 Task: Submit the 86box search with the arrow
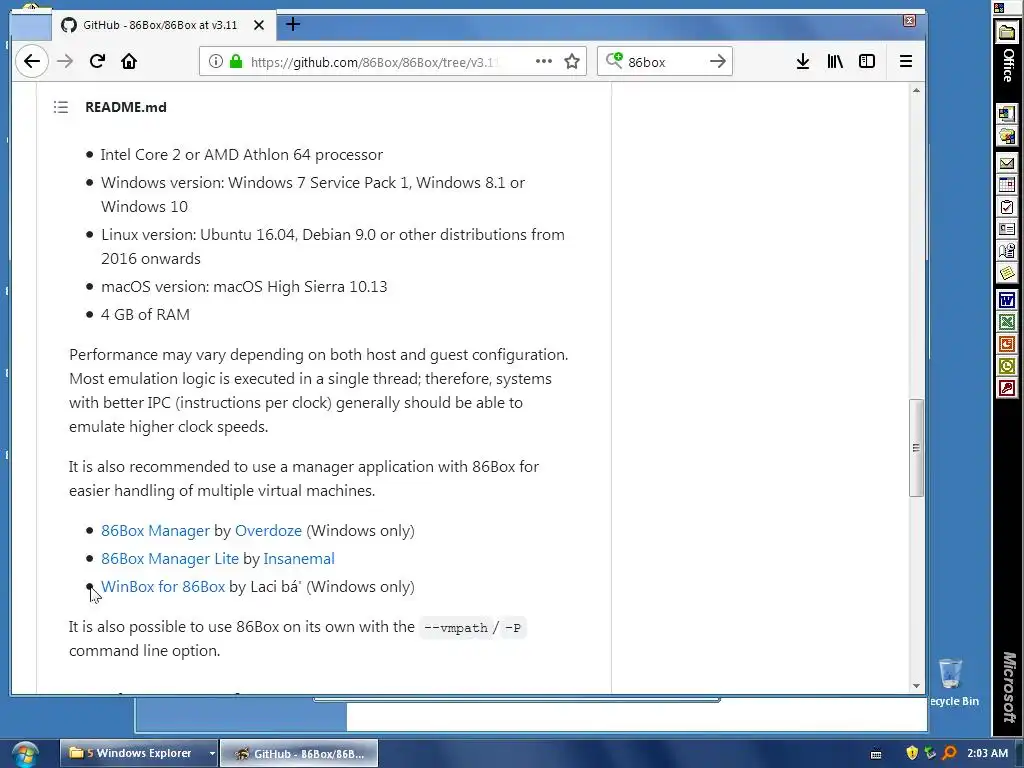click(718, 61)
